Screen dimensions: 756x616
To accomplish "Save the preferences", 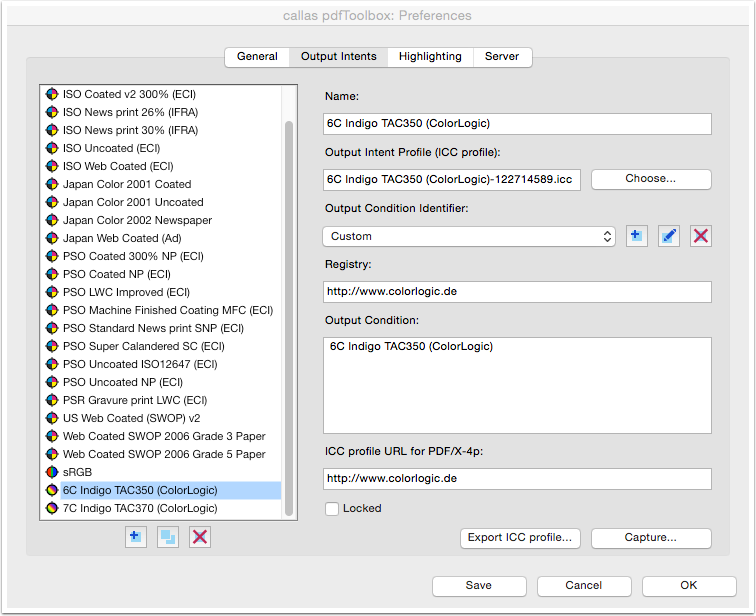I will (479, 586).
